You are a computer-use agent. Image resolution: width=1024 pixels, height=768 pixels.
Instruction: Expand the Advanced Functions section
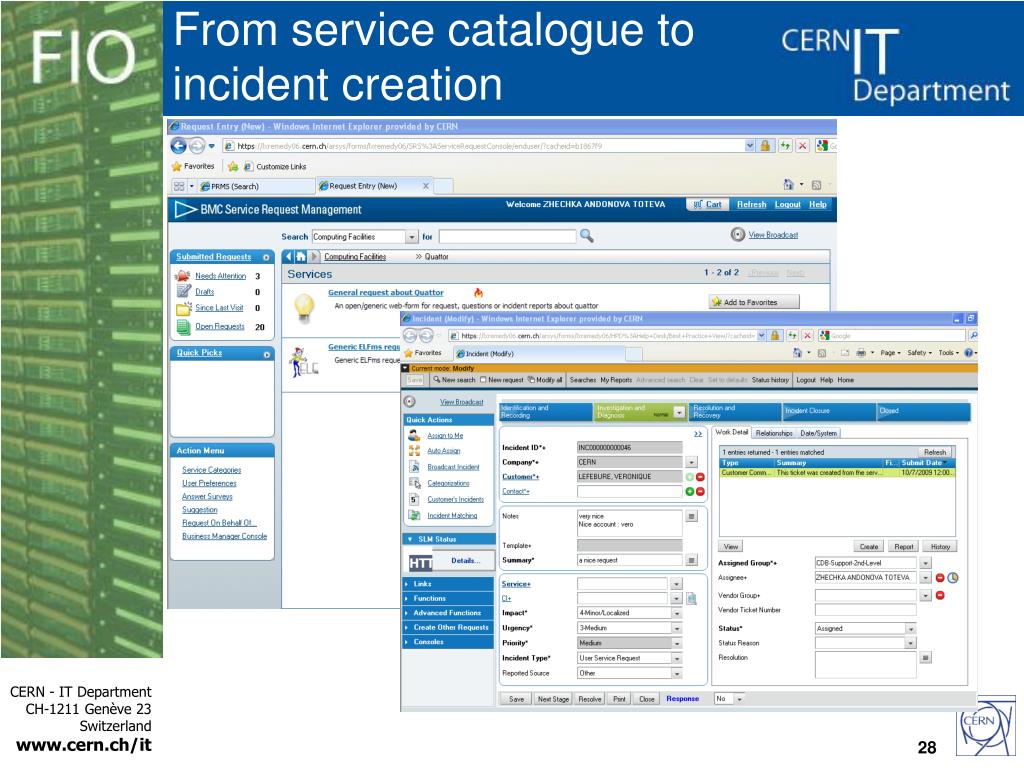coord(449,613)
